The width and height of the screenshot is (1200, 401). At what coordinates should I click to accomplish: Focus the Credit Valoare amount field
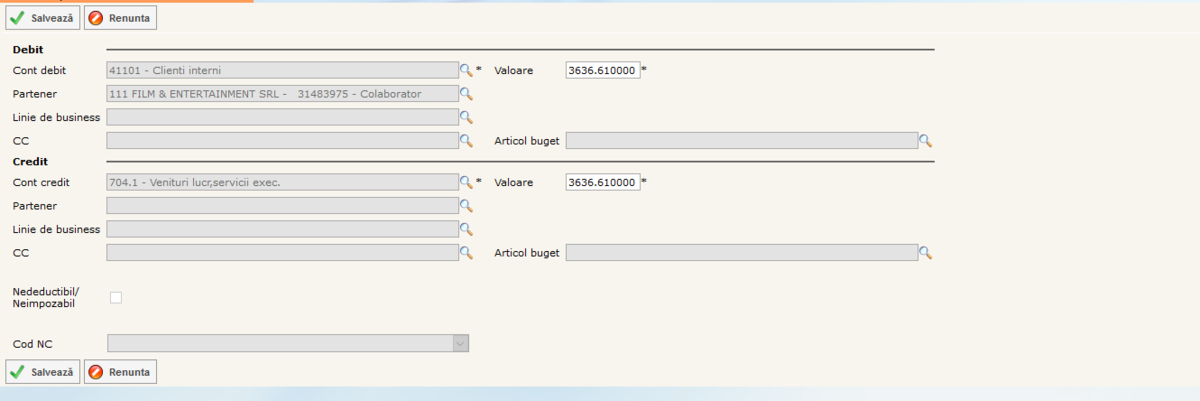[x=602, y=182]
